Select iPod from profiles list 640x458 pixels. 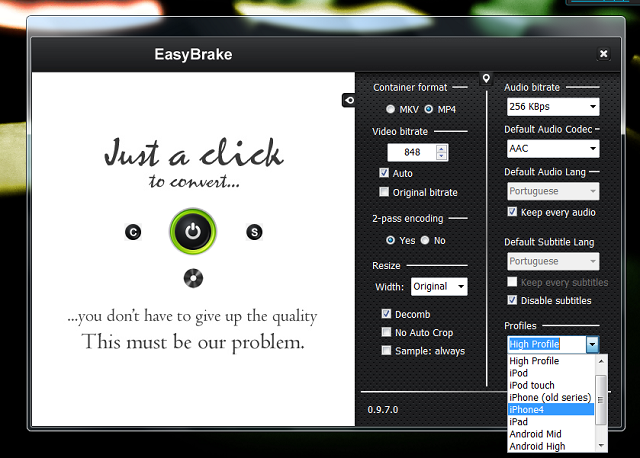coord(551,373)
